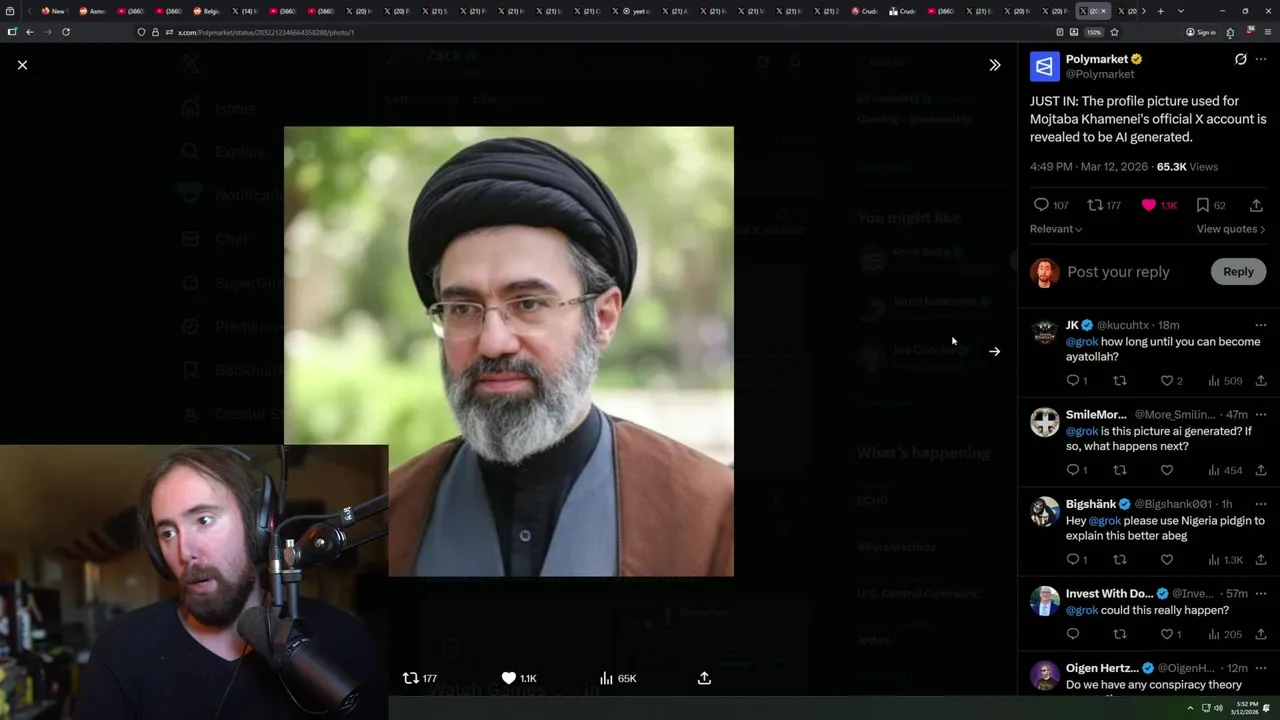
Task: View Invest With Do... analytics showing 205
Action: pyautogui.click(x=1224, y=634)
